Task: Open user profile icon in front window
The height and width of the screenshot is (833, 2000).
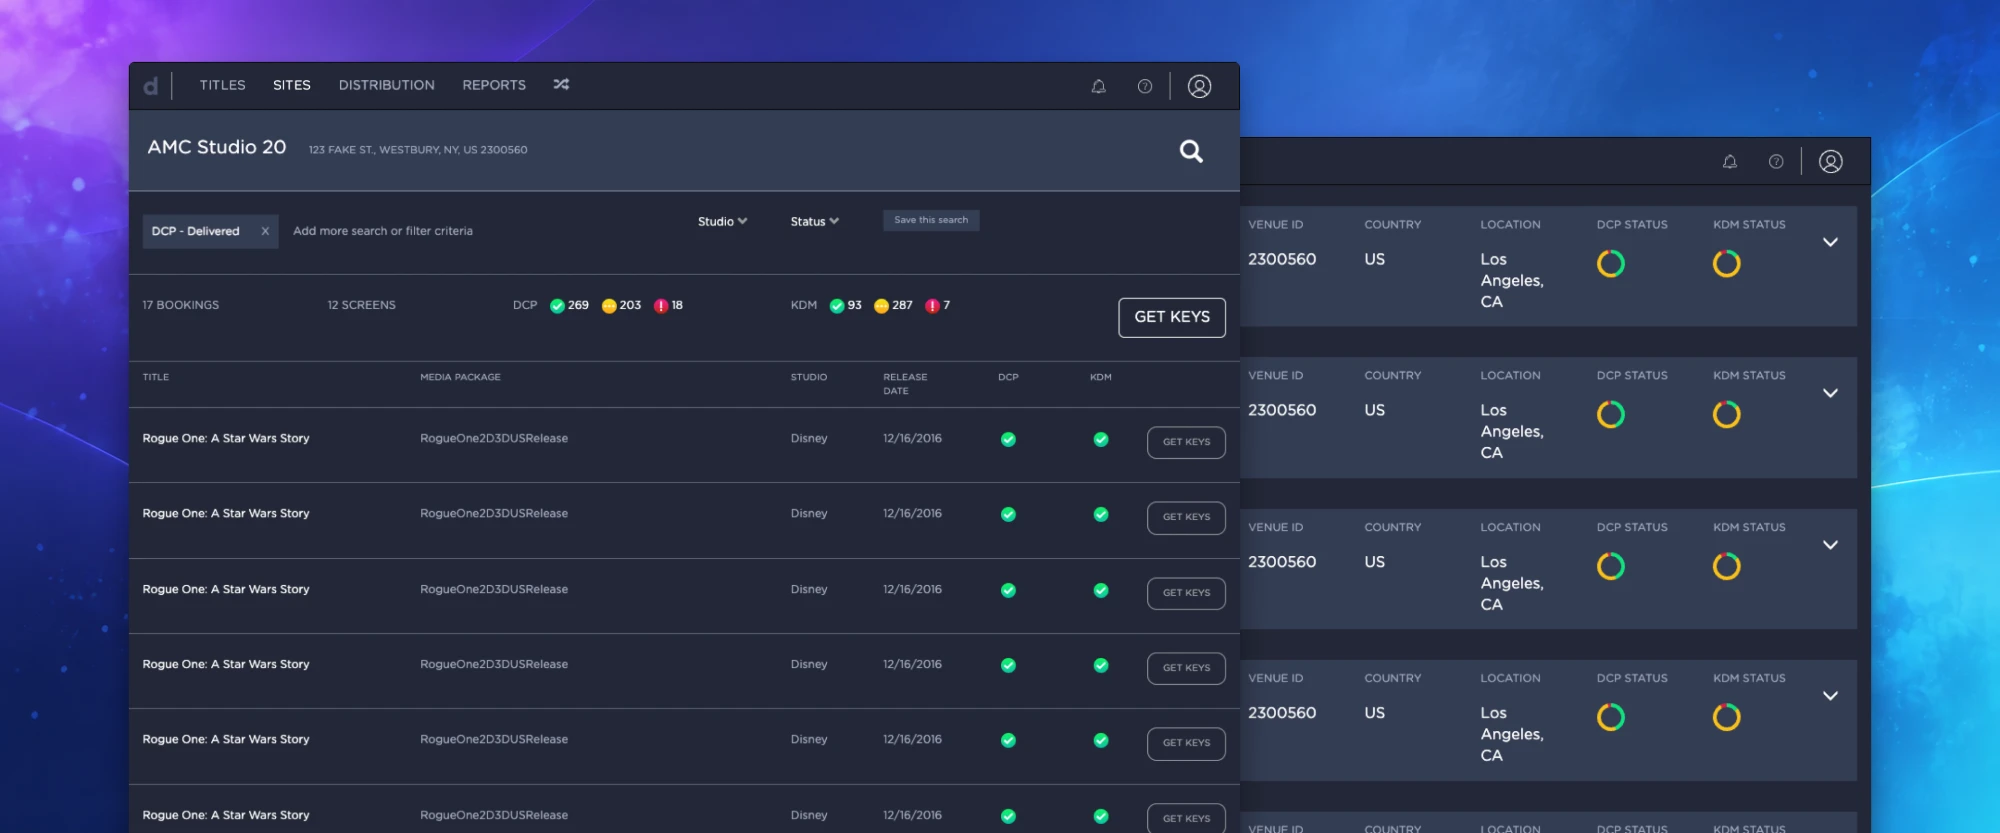Action: click(x=1199, y=86)
